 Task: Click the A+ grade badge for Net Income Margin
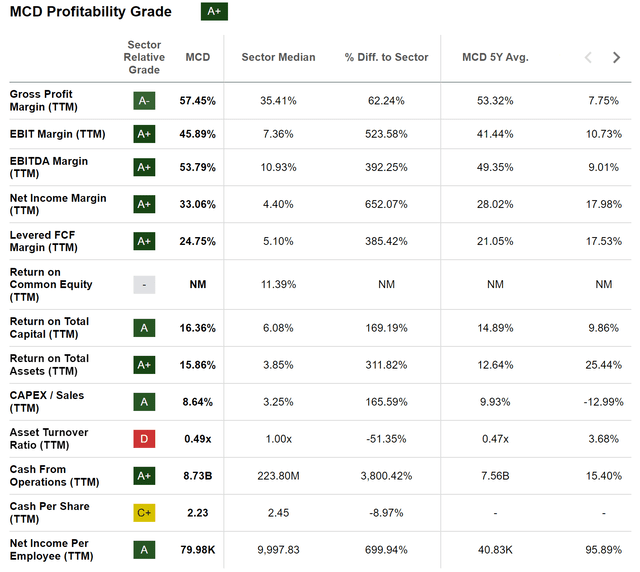145,204
